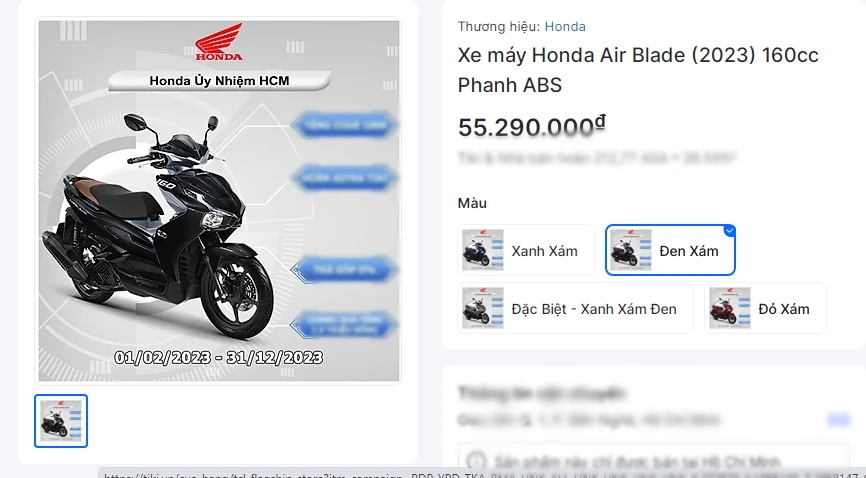The image size is (866, 478).
Task: Select the Xanh Xám color option
Action: coord(526,250)
